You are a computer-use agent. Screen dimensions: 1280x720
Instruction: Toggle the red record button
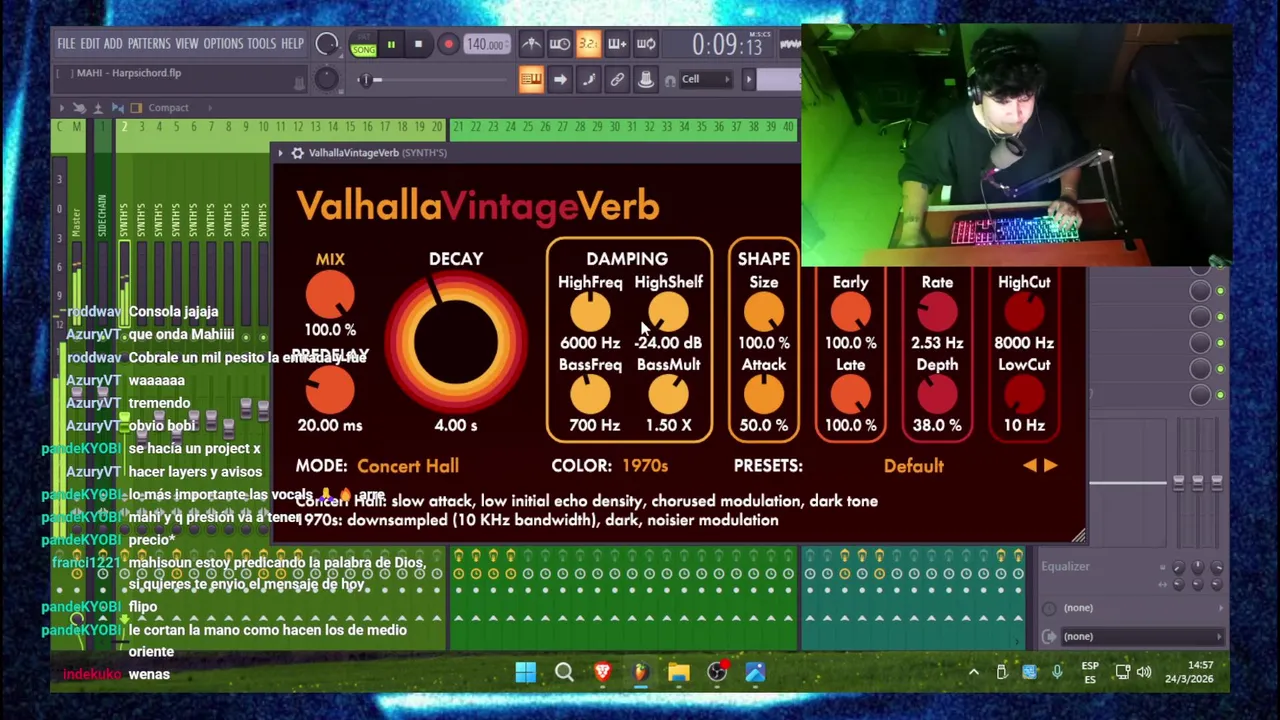tap(448, 44)
